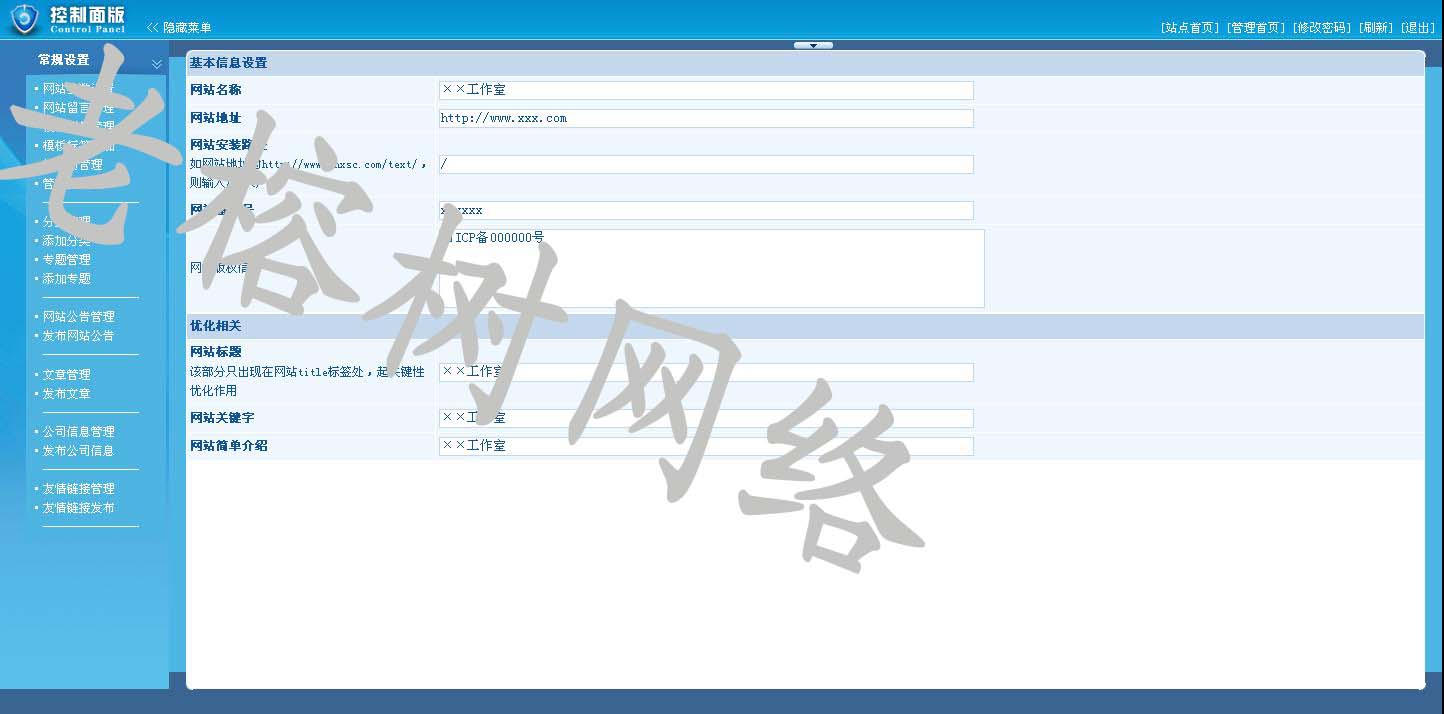This screenshot has width=1444, height=714.
Task: Go to 管理首页 in the top bar
Action: 1256,28
